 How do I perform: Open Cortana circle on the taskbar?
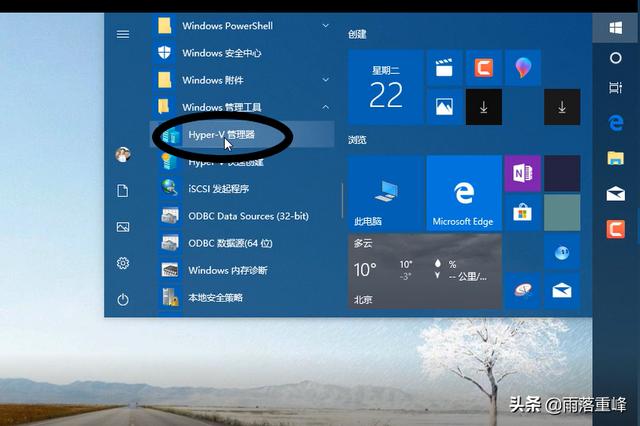[616, 58]
